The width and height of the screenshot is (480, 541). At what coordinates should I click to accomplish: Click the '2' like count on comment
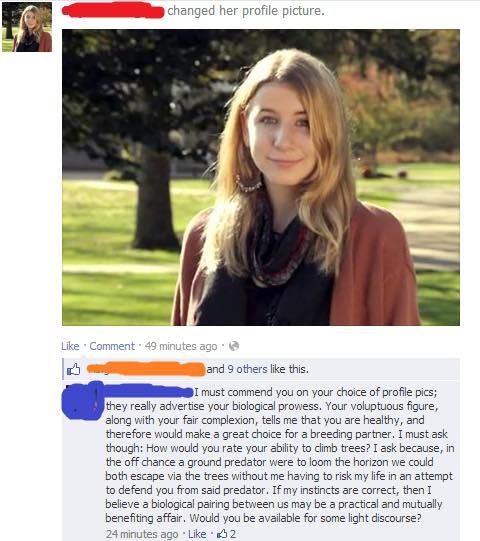[x=233, y=534]
